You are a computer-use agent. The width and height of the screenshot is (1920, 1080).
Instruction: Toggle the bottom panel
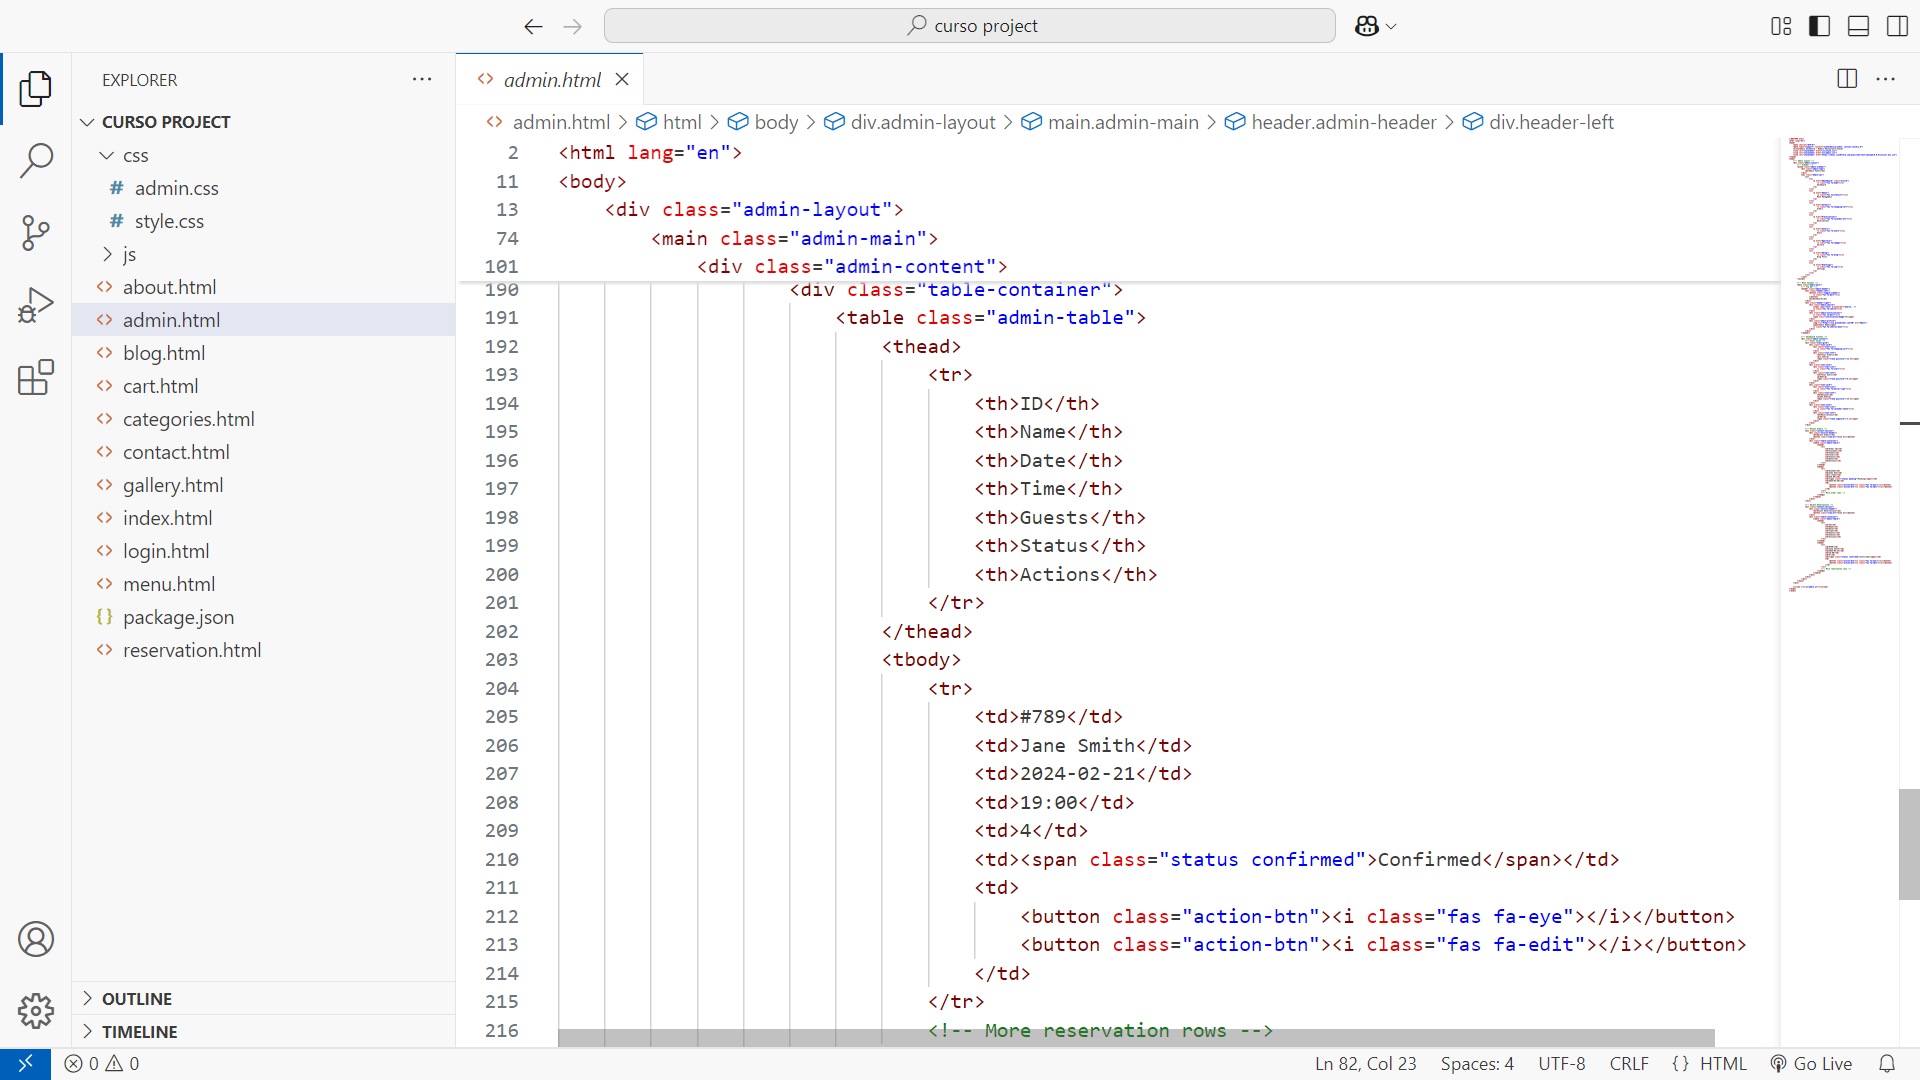click(1858, 26)
